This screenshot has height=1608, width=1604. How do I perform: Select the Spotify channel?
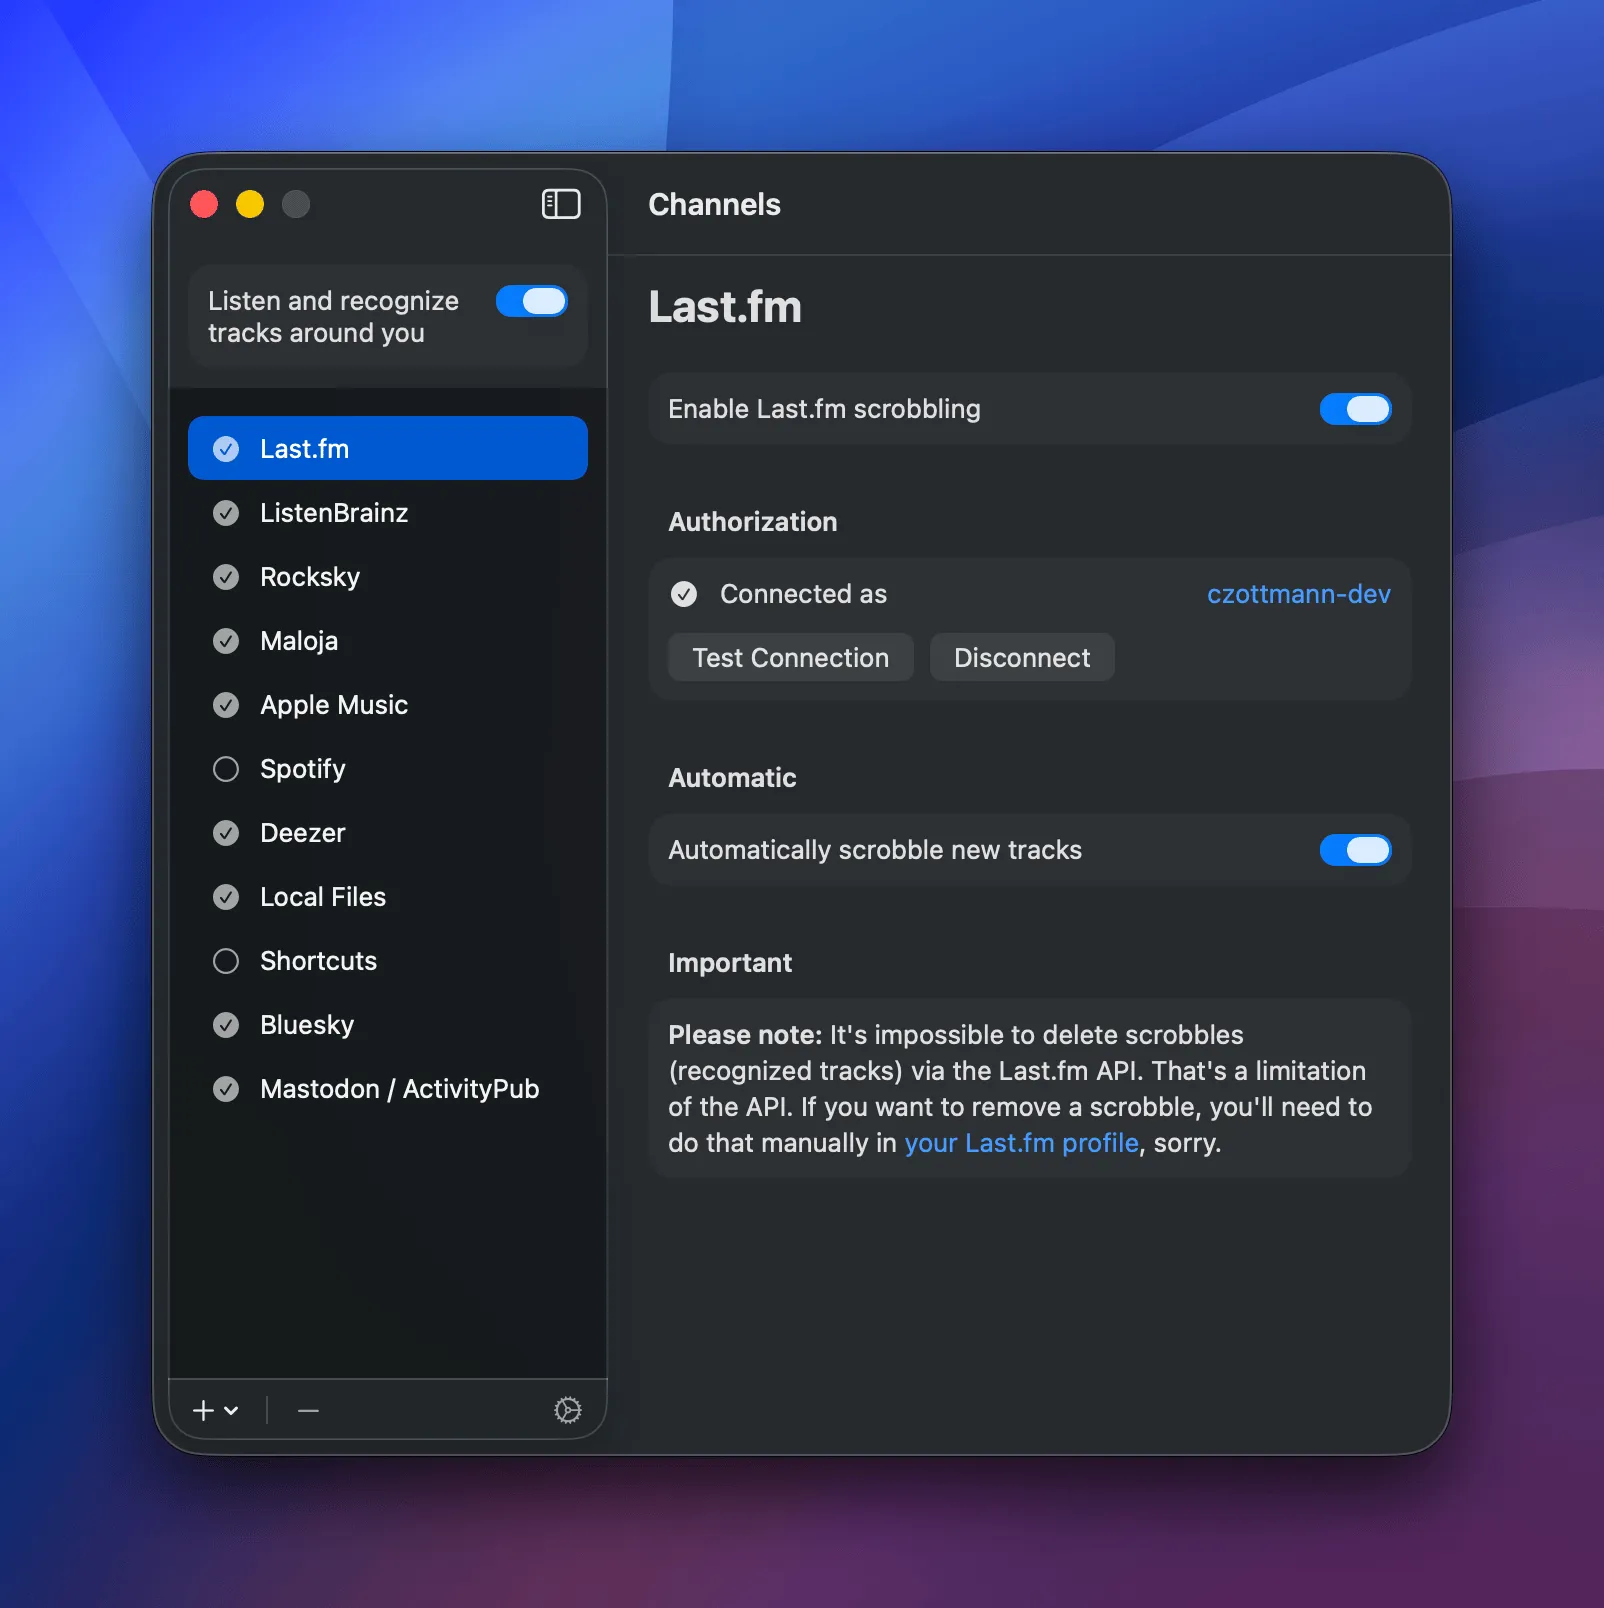tap(388, 769)
